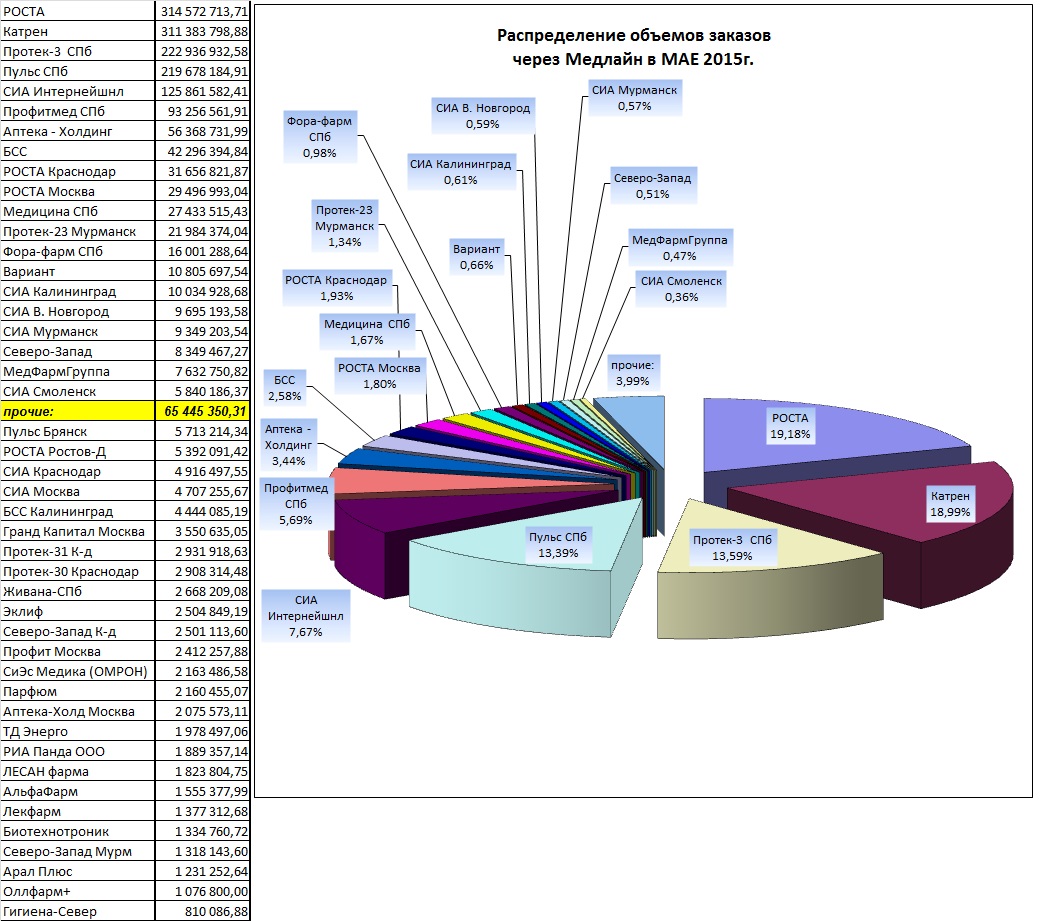Select the Живана-СПб table cell
The width and height of the screenshot is (1040, 921).
[78, 591]
